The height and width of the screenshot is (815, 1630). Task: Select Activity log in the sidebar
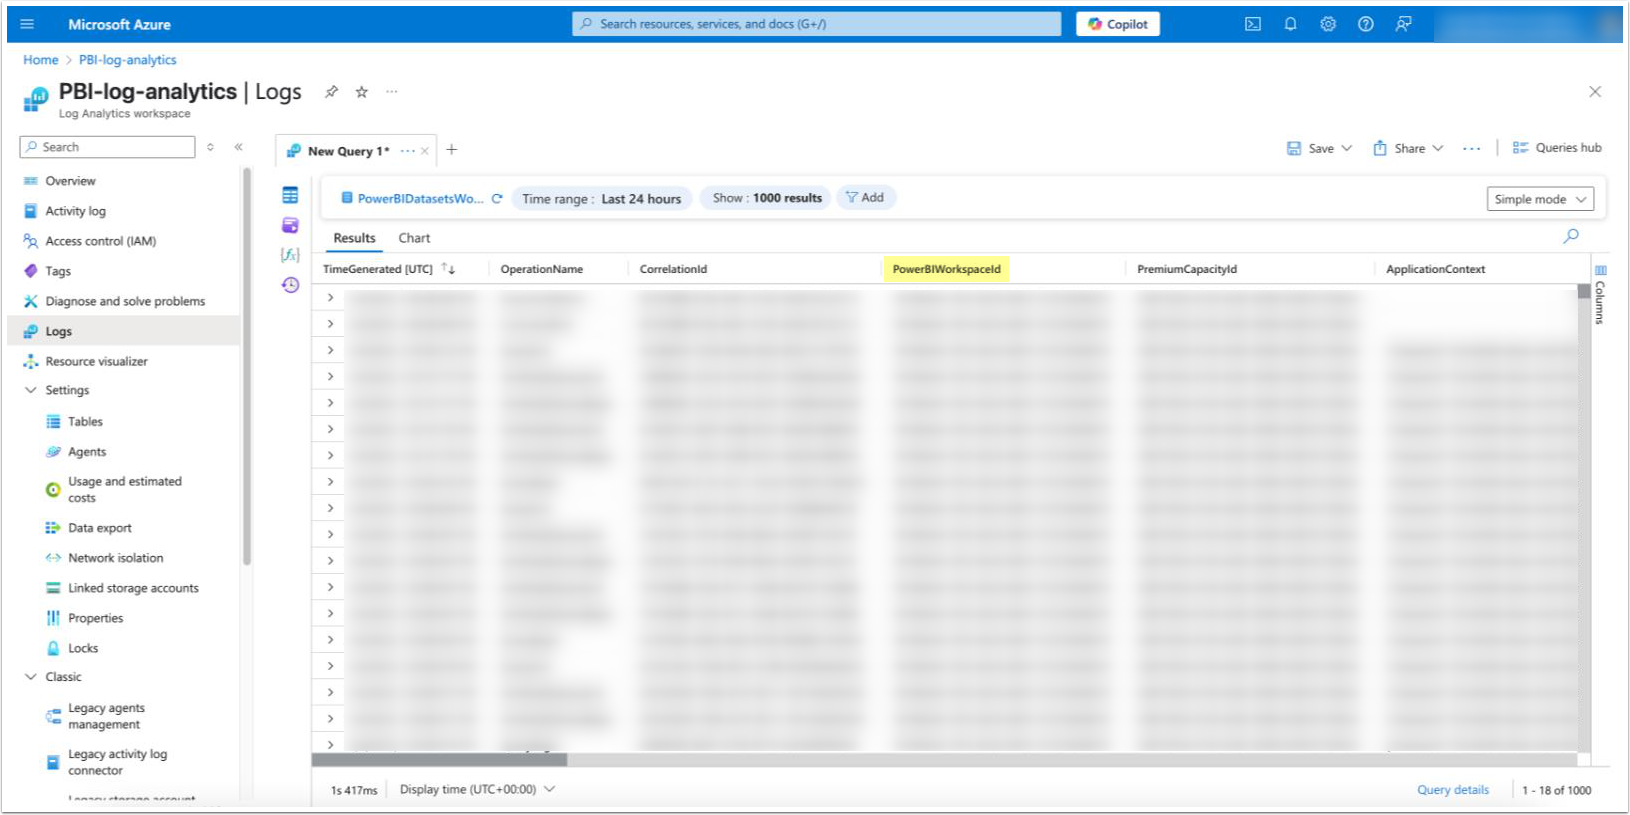[x=75, y=211]
